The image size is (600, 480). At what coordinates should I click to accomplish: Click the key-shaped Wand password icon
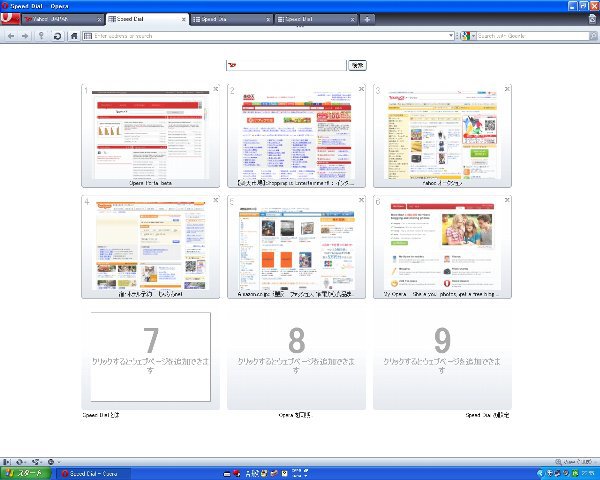pyautogui.click(x=41, y=36)
